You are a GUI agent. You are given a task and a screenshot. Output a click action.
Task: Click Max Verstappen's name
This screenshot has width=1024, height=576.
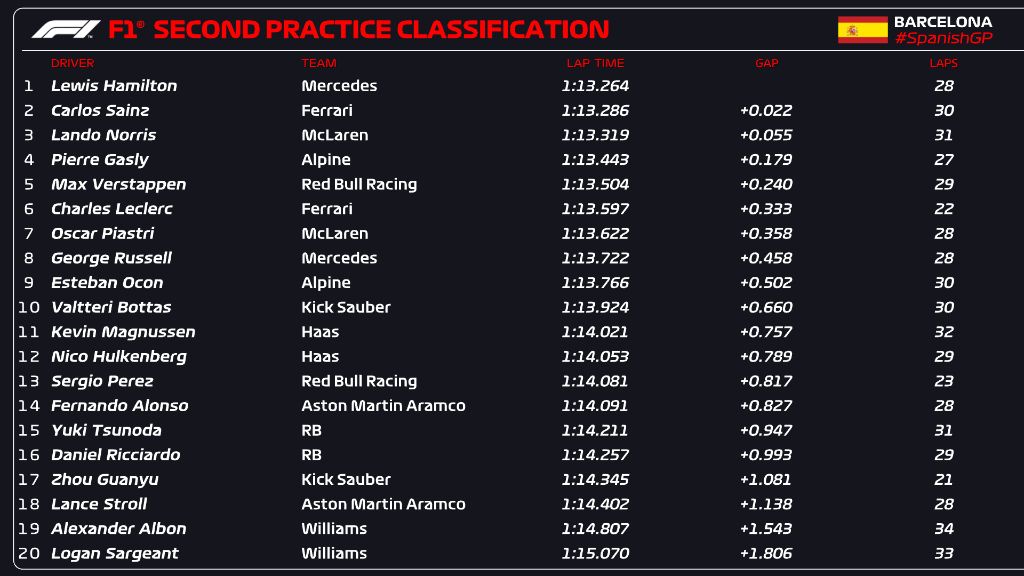[x=119, y=184]
